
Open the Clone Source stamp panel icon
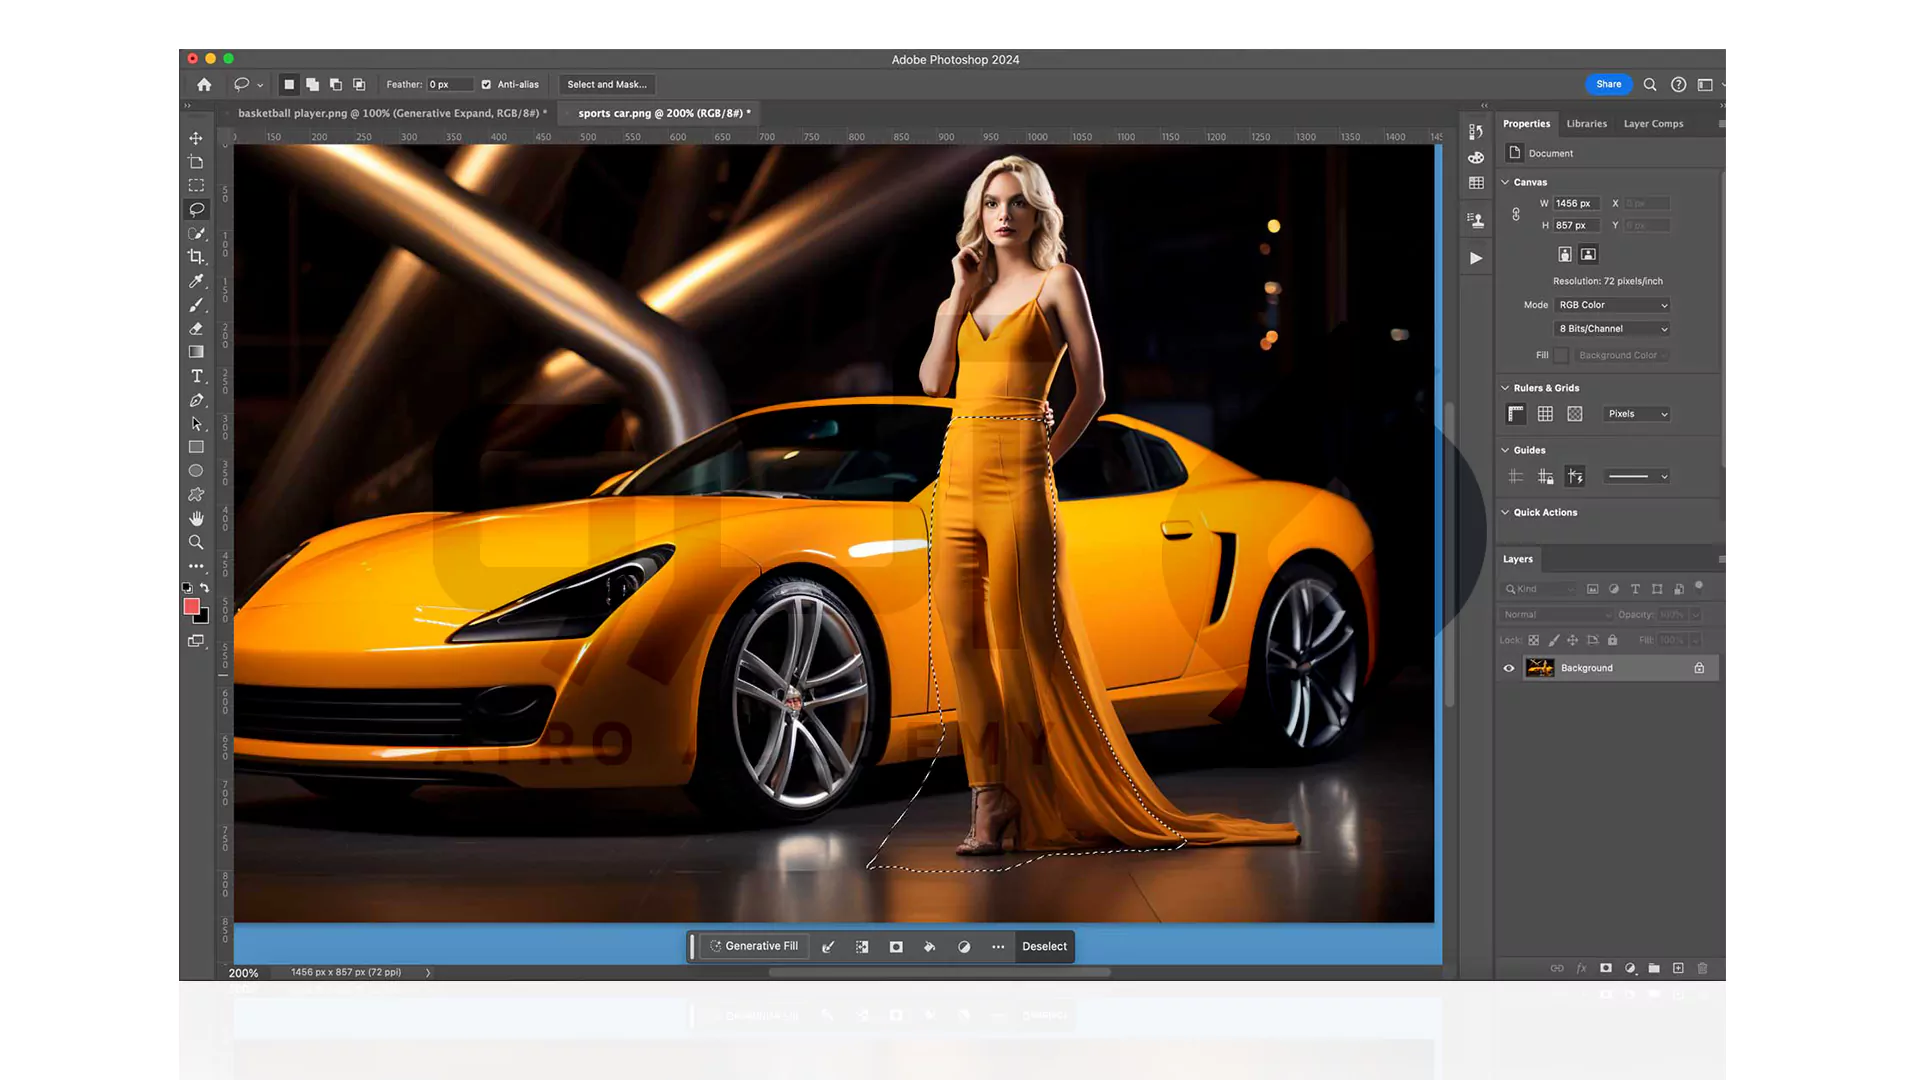1476,220
